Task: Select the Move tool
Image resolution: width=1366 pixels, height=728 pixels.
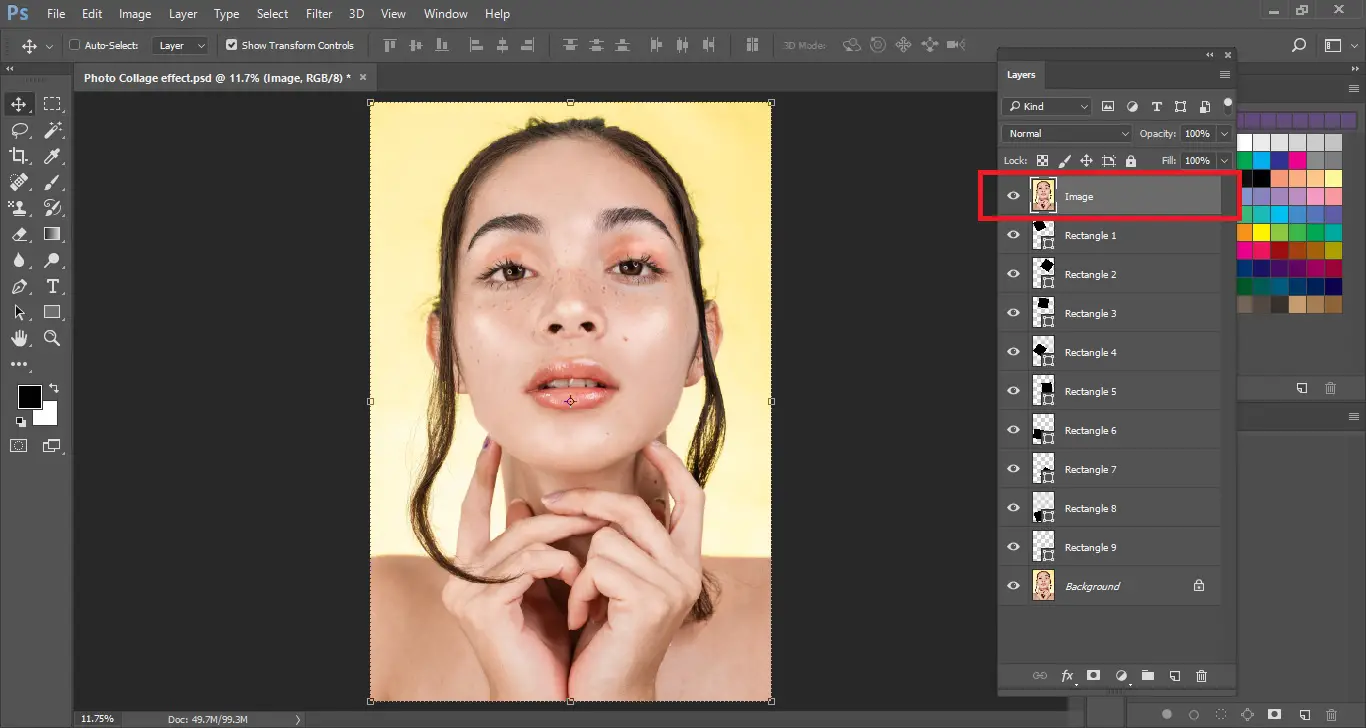Action: (x=17, y=103)
